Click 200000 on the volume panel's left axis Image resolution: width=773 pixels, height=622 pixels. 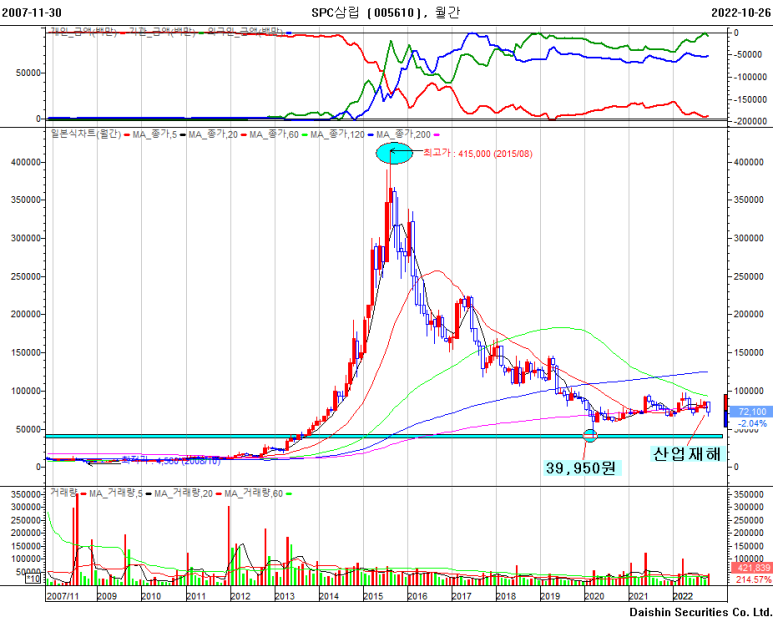point(26,533)
